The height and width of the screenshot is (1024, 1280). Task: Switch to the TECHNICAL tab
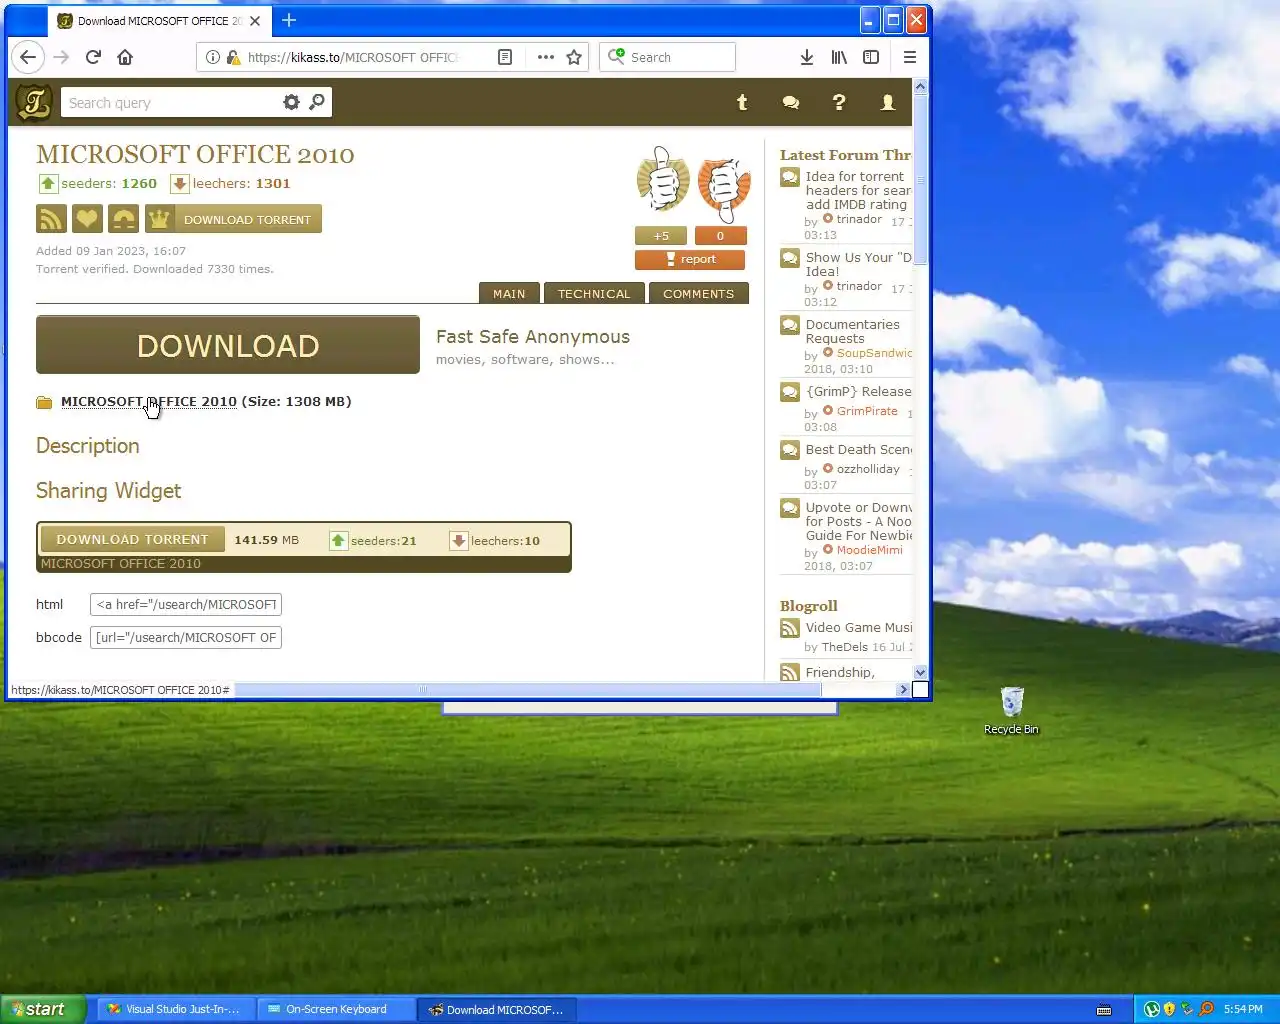pyautogui.click(x=594, y=293)
